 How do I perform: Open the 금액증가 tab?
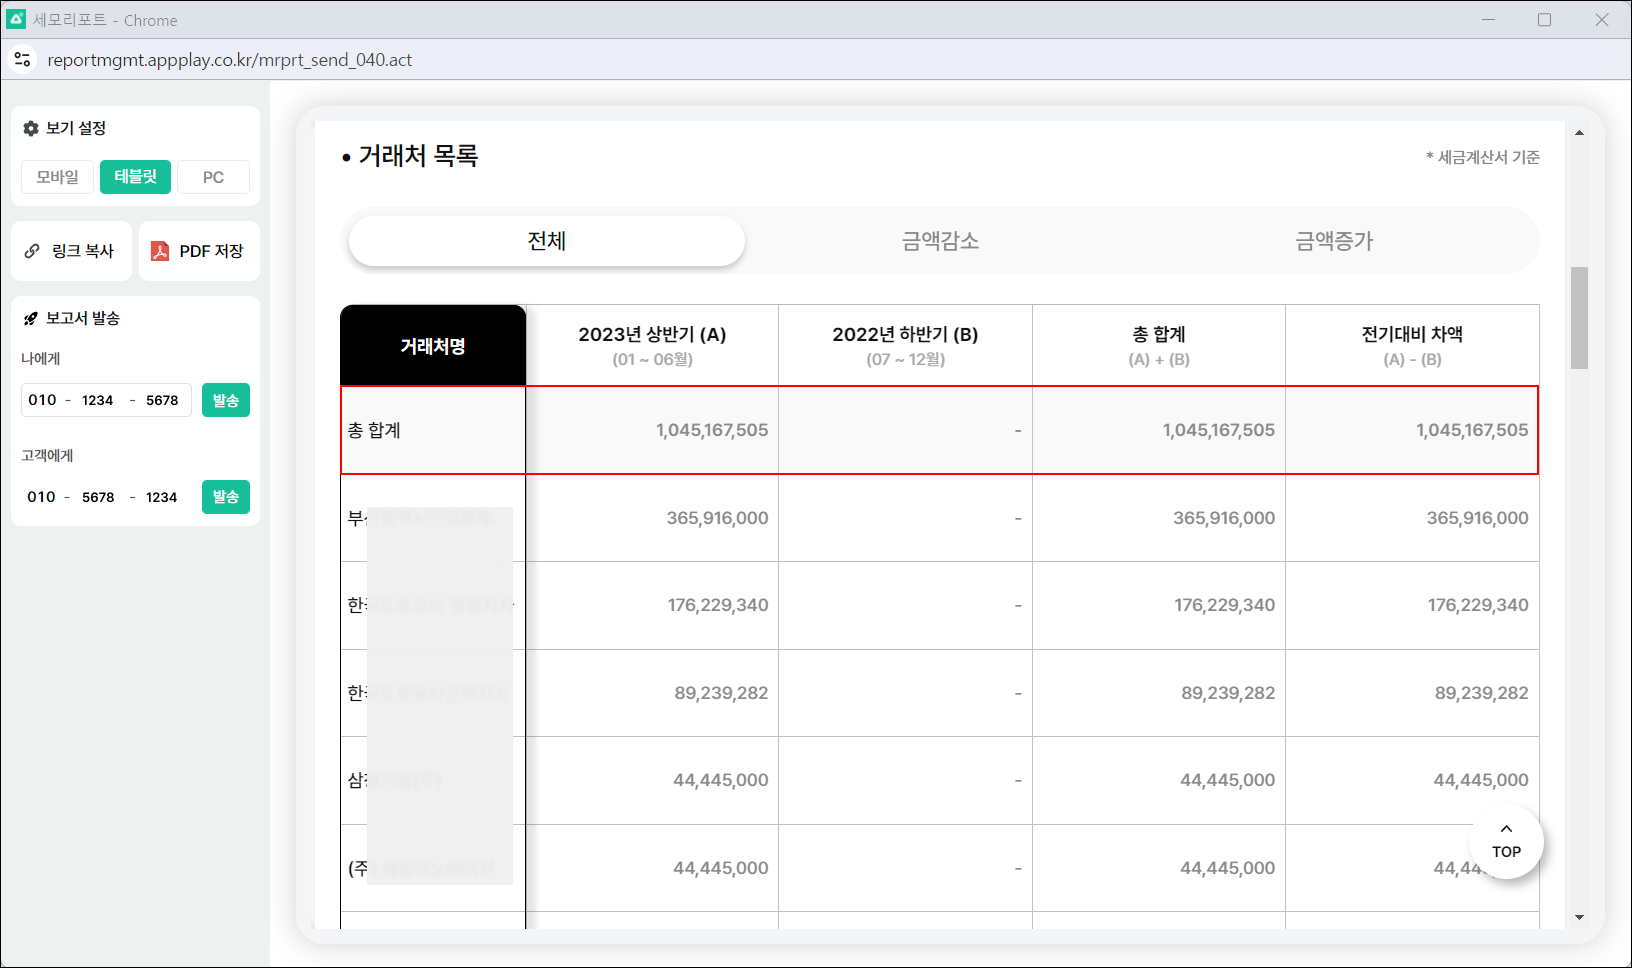pos(1334,241)
